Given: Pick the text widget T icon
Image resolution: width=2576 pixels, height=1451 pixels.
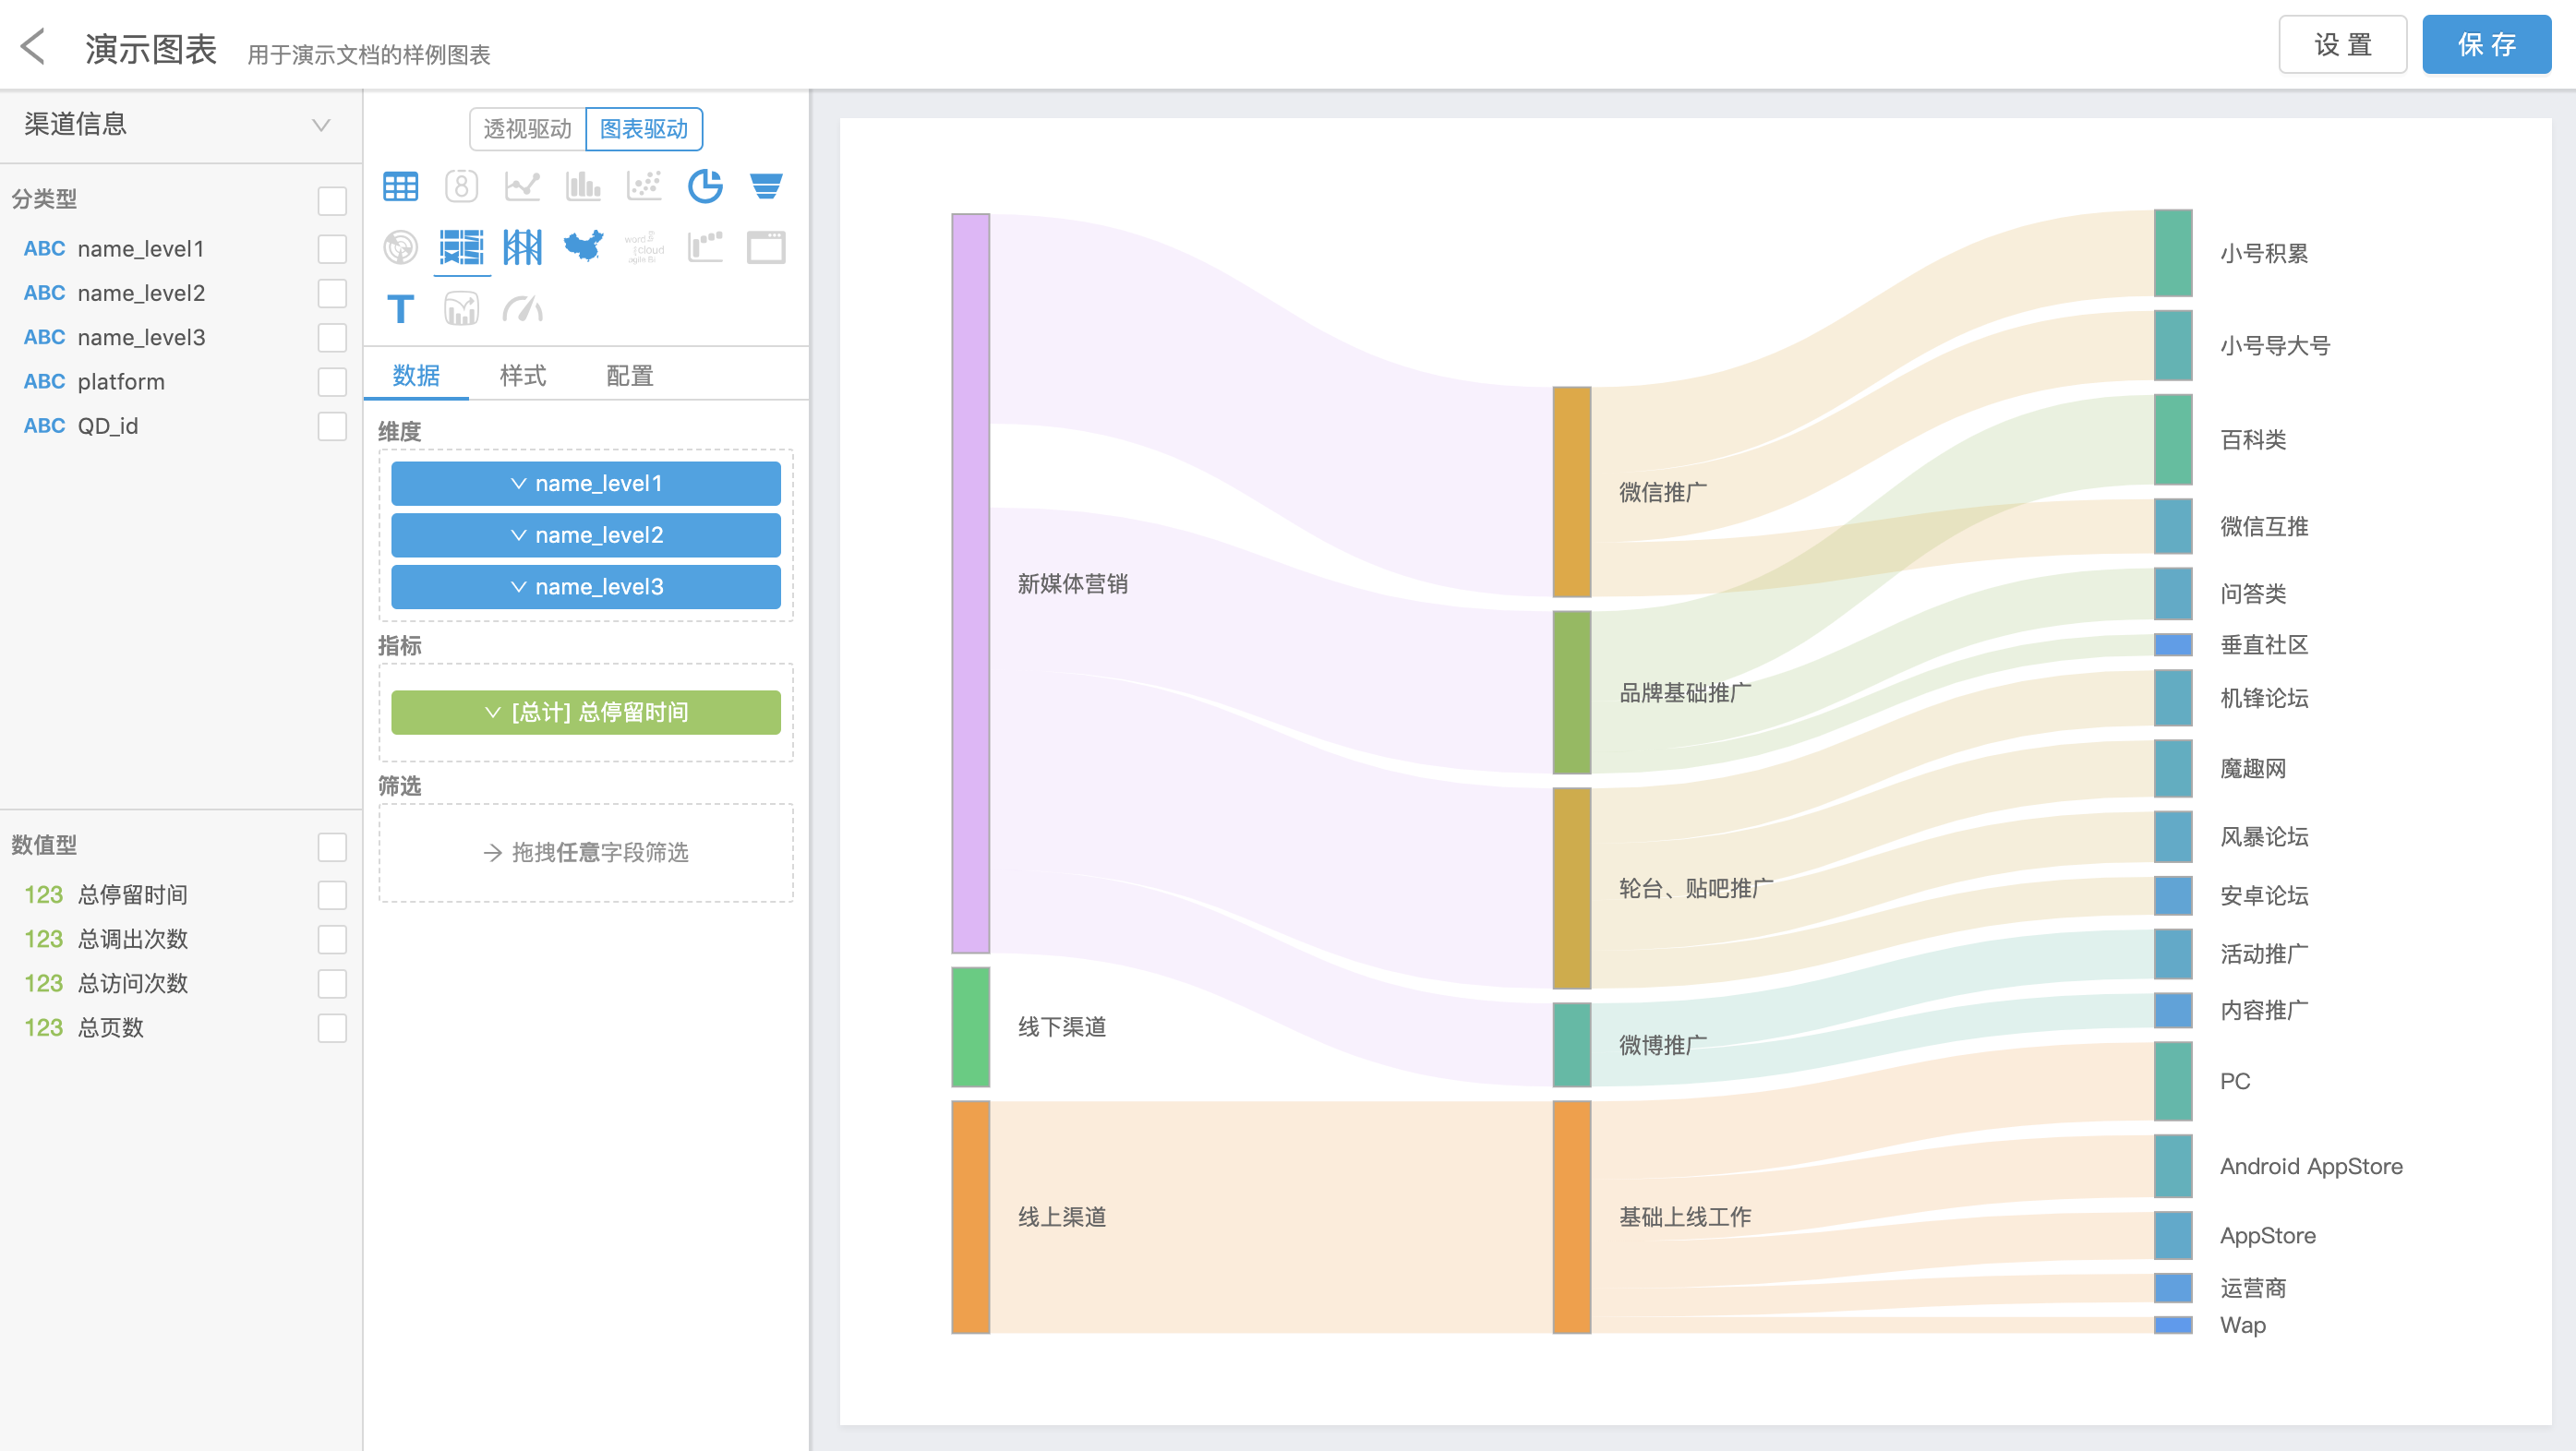Looking at the screenshot, I should pyautogui.click(x=400, y=309).
